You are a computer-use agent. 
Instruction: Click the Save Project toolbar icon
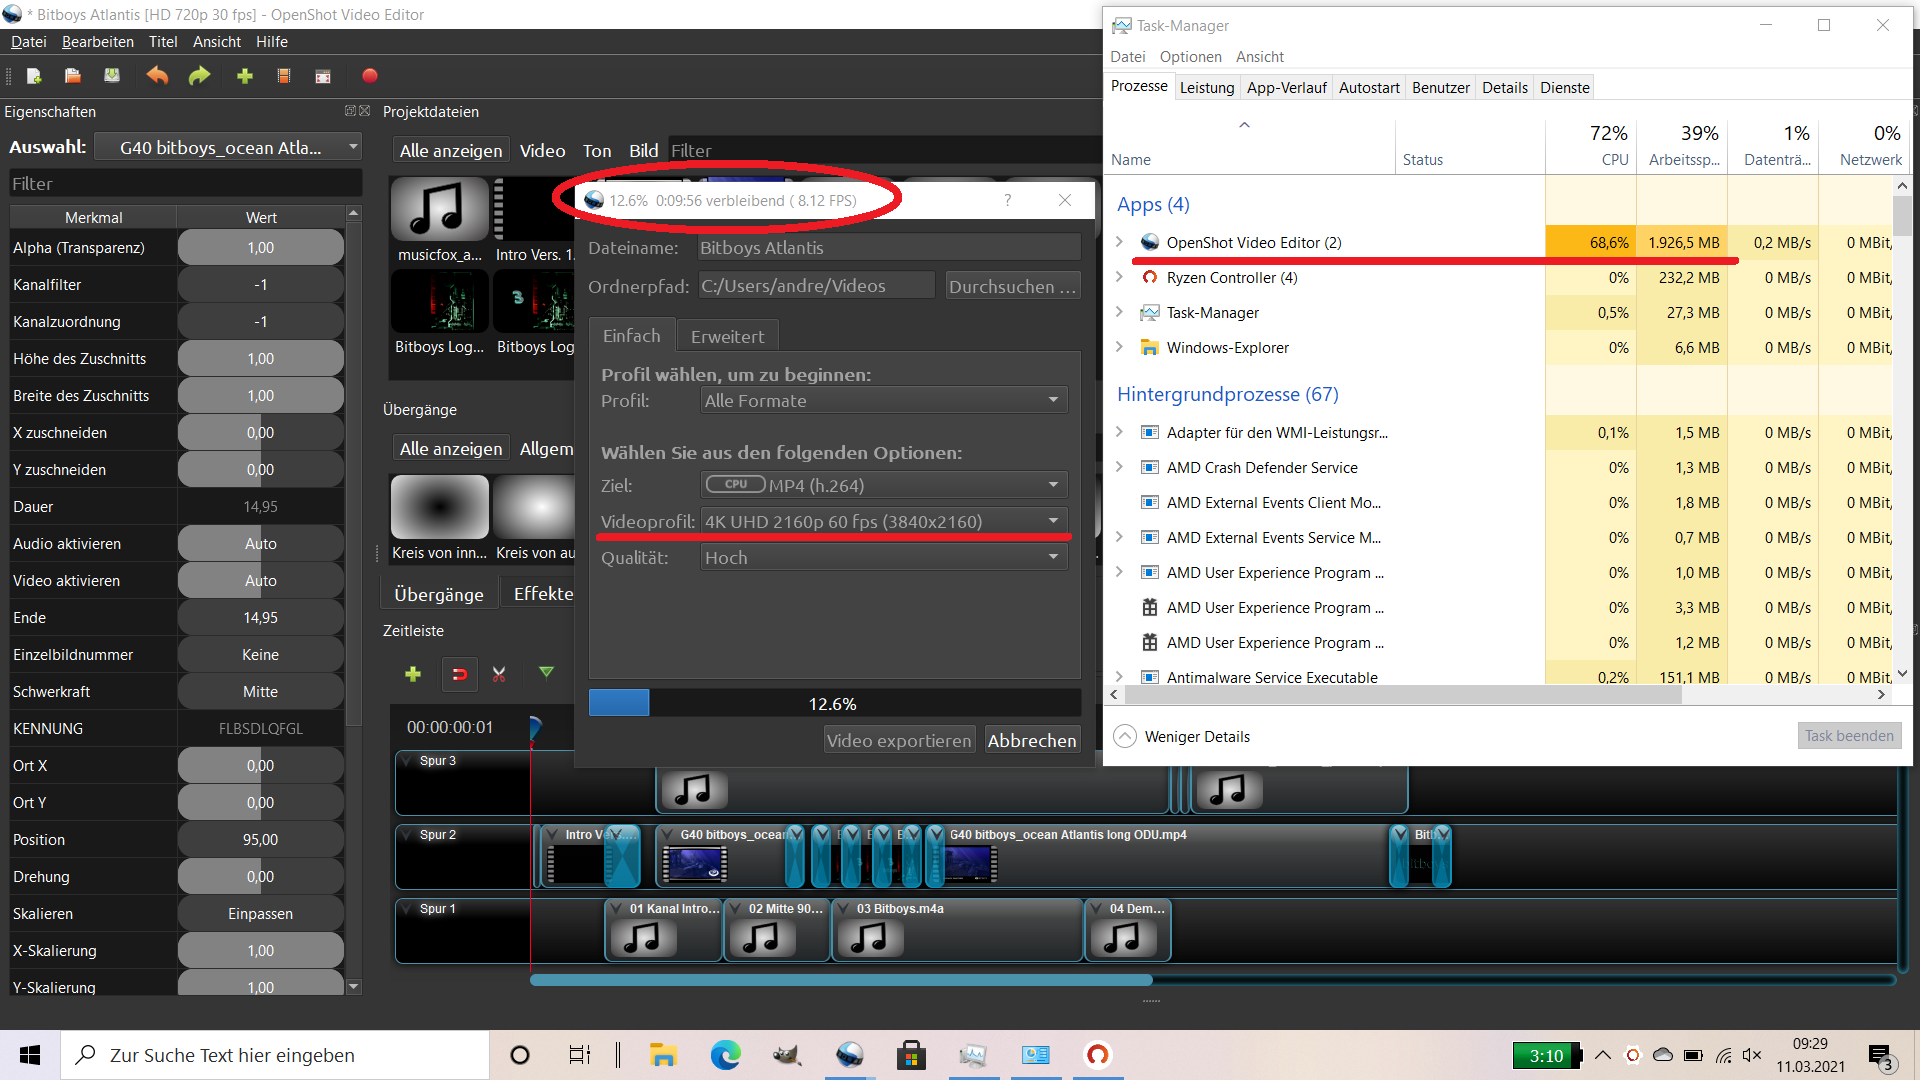112,76
